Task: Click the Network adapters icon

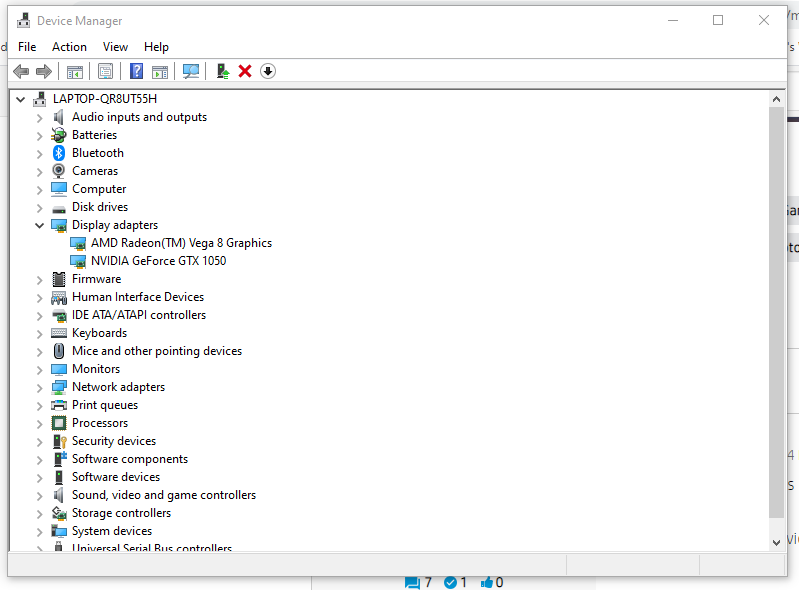Action: (x=59, y=387)
